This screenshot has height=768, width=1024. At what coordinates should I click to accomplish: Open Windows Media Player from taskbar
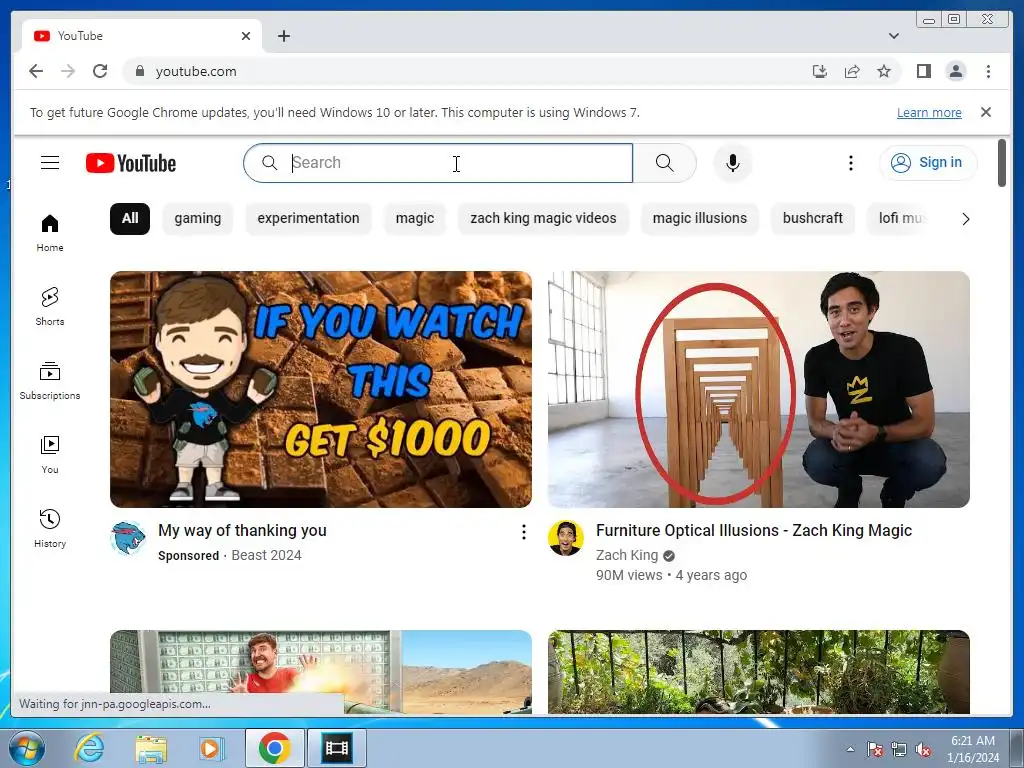click(210, 748)
